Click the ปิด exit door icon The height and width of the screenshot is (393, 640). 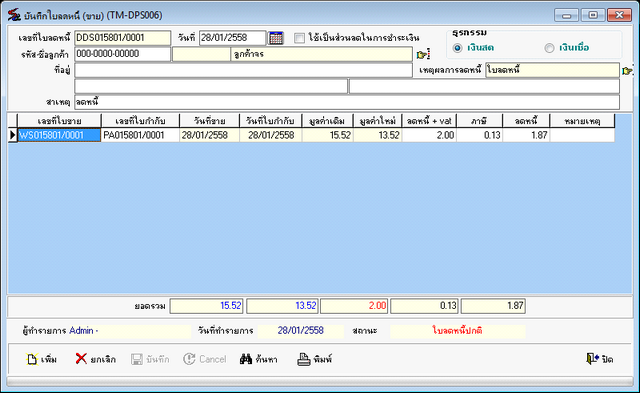592,359
